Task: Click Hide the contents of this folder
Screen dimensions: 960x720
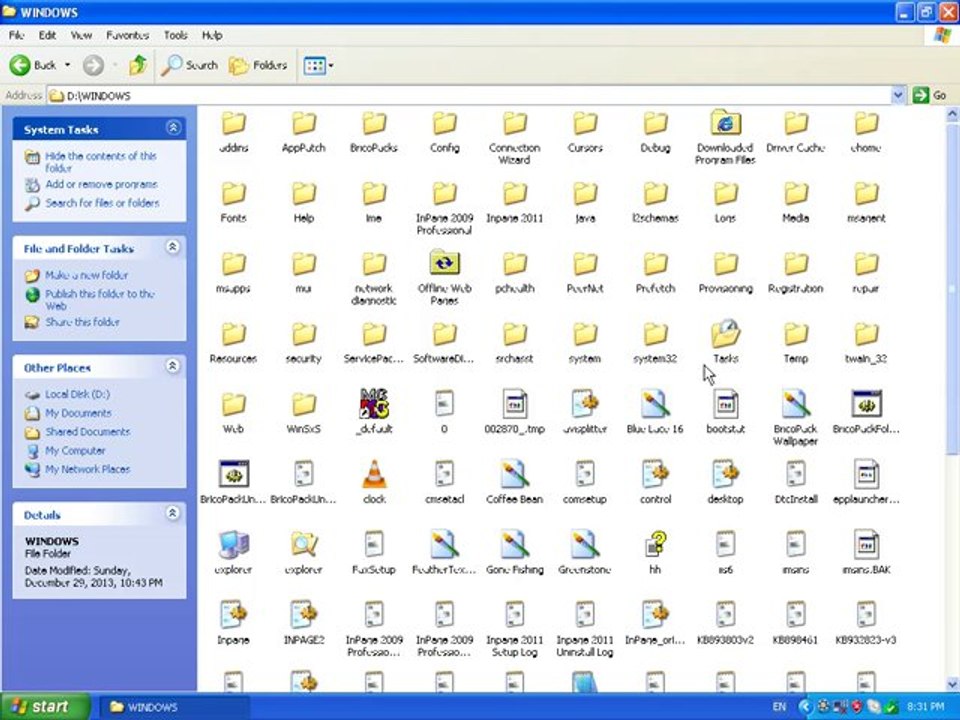Action: [x=100, y=162]
